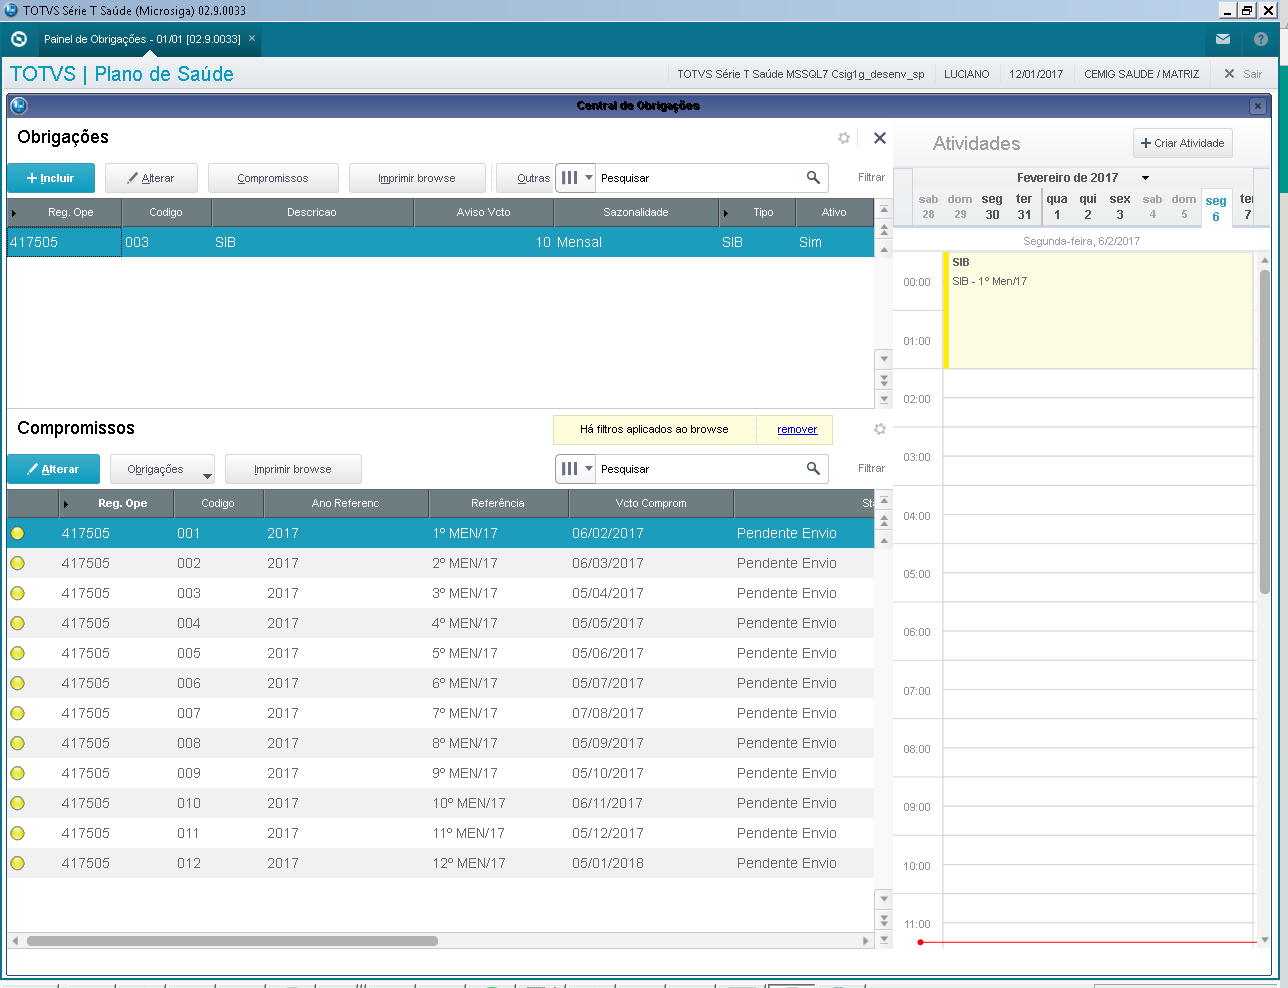Click yellow status icon for 1º MEN/17

tap(17, 533)
